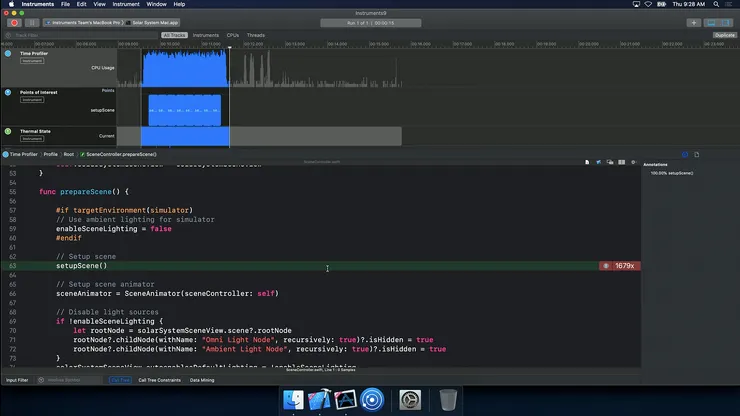Toggle the Call Tree filter option
Image resolution: width=740 pixels, height=416 pixels.
(x=120, y=380)
